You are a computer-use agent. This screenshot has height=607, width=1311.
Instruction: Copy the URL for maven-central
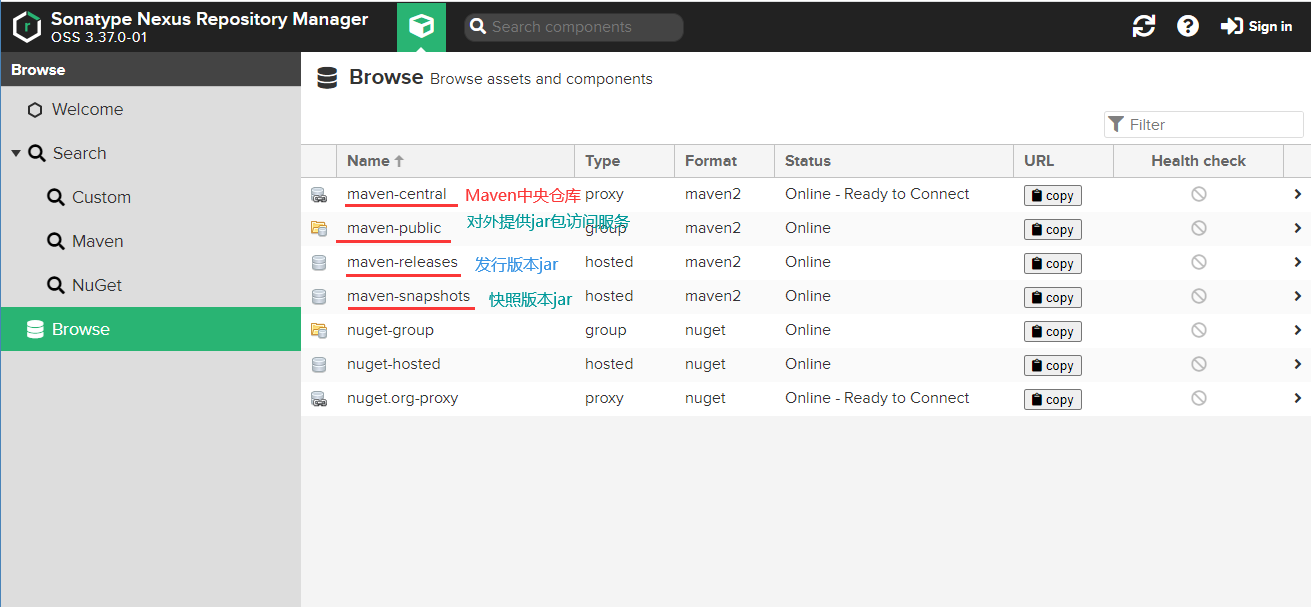1052,196
